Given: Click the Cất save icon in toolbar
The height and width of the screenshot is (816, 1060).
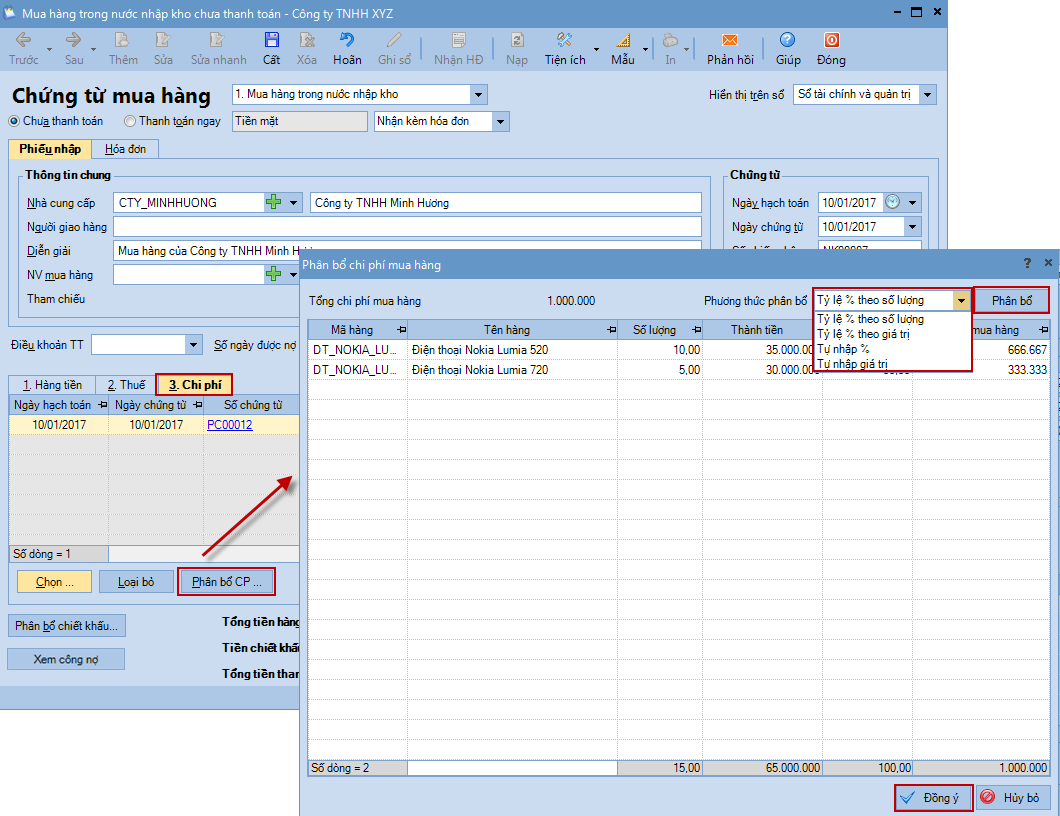Looking at the screenshot, I should (271, 41).
